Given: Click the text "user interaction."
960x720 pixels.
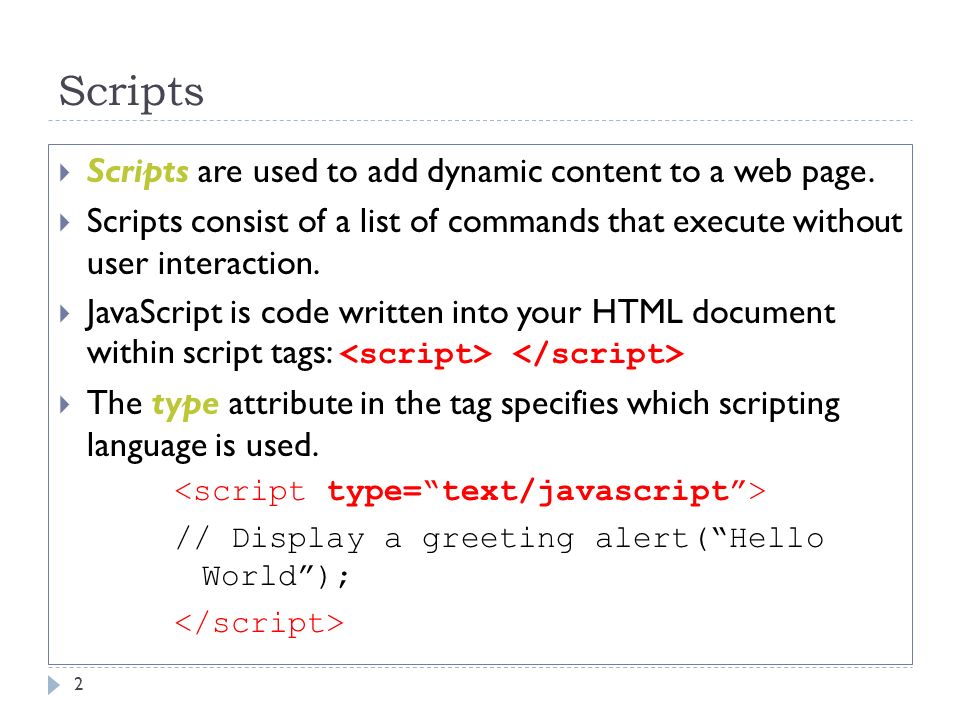Looking at the screenshot, I should 203,264.
